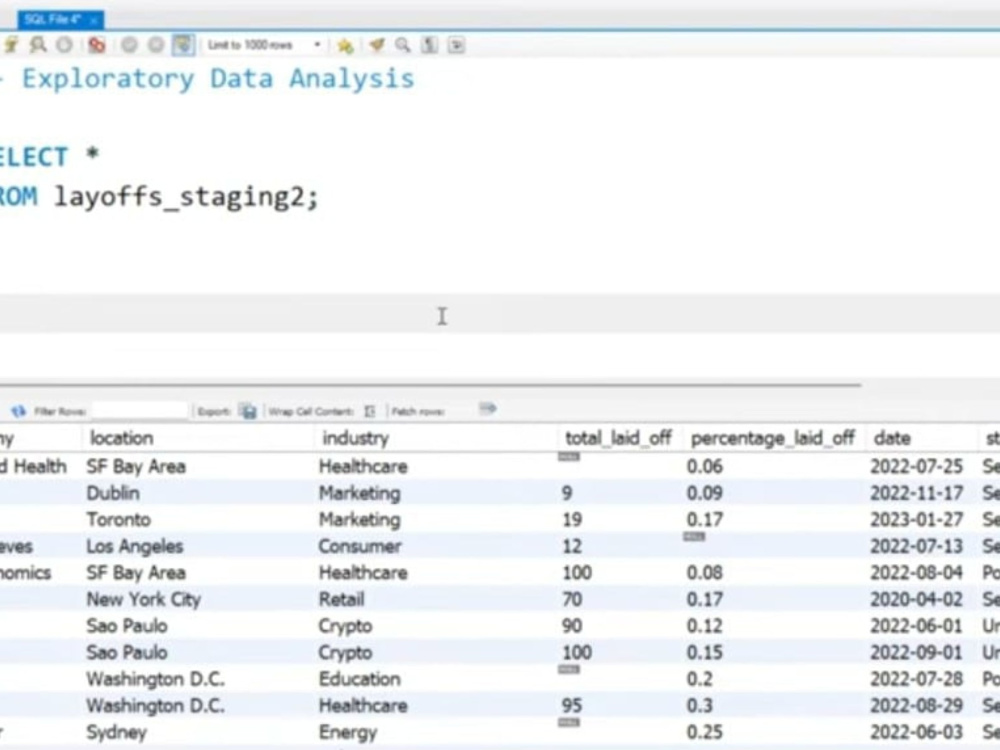The width and height of the screenshot is (1000, 750).
Task: Select the date cell '2022-07-25'
Action: click(x=916, y=467)
